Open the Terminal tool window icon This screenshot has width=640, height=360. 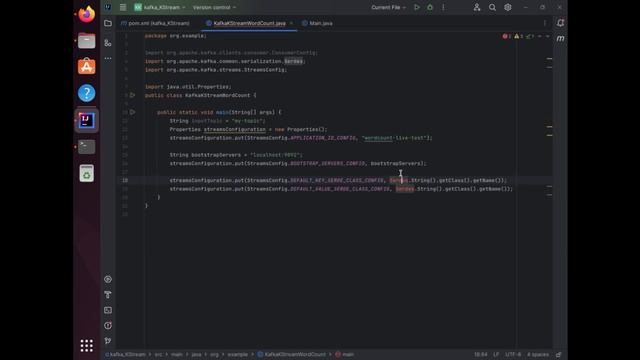point(108,310)
